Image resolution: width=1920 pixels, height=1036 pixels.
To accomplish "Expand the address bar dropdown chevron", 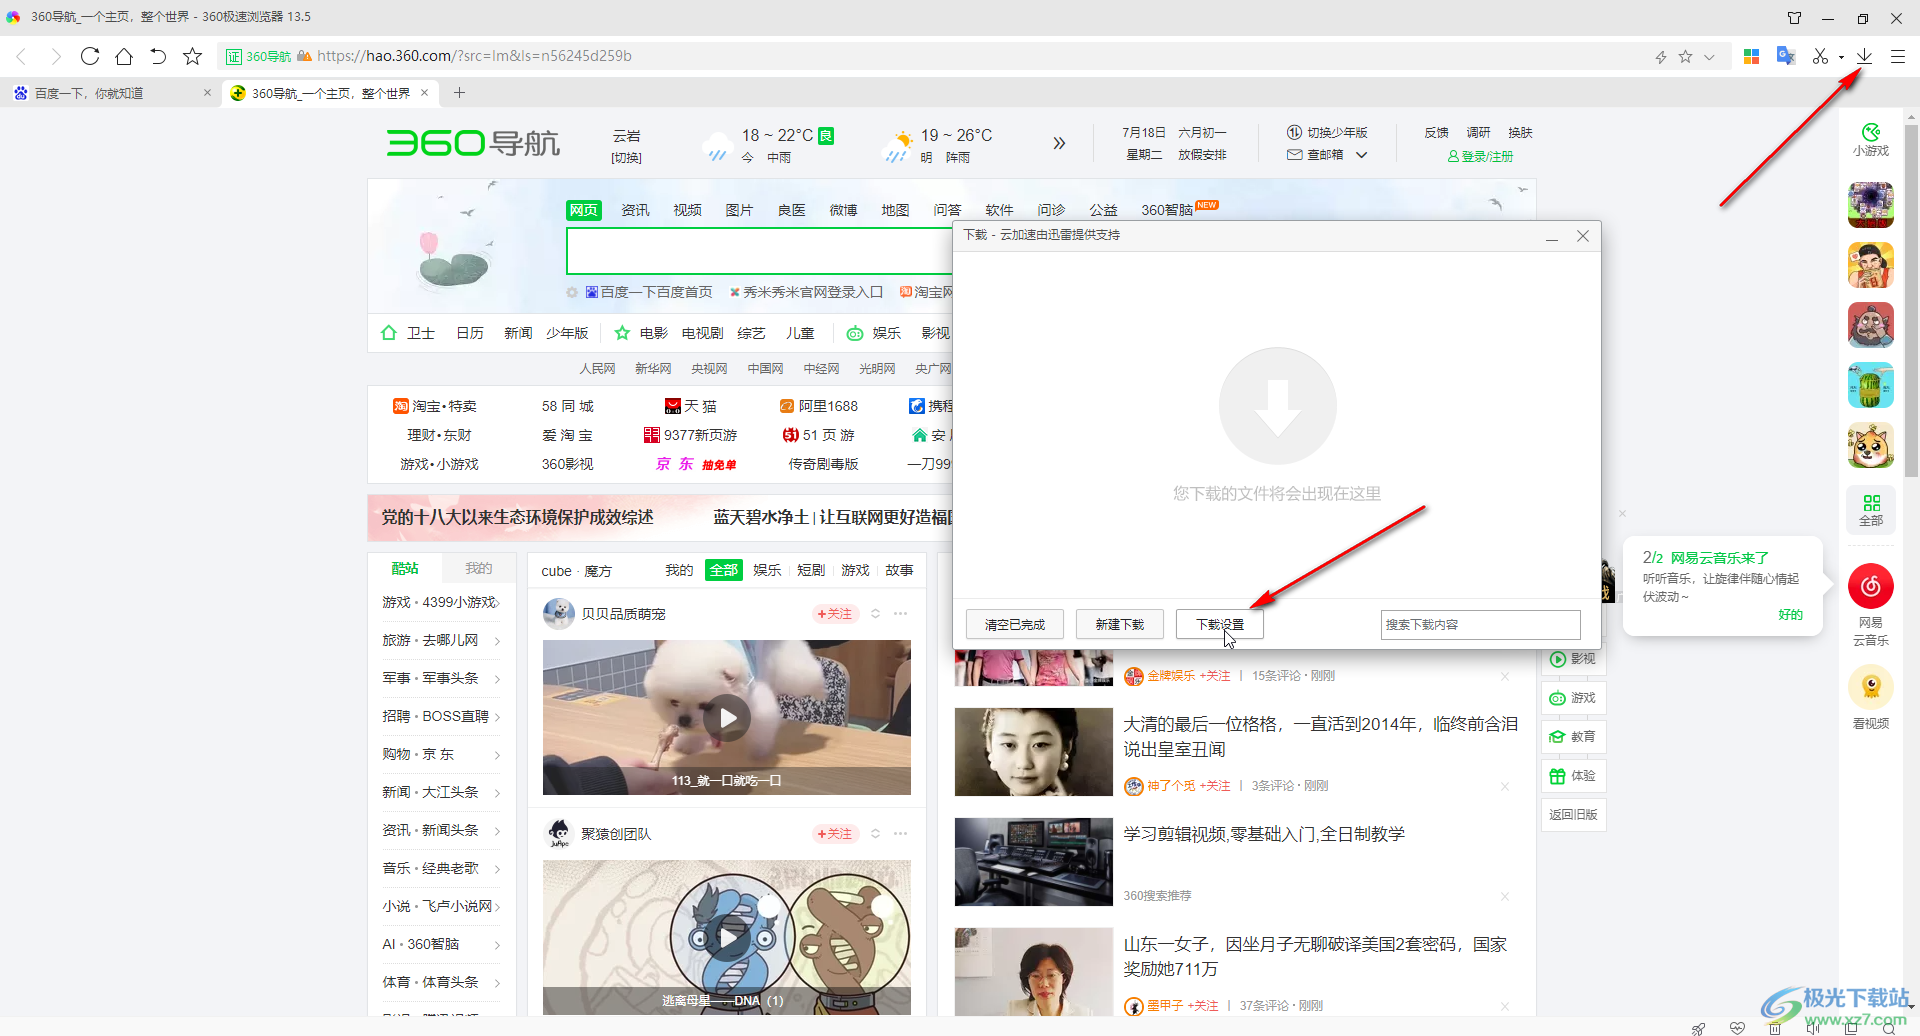I will [1709, 57].
